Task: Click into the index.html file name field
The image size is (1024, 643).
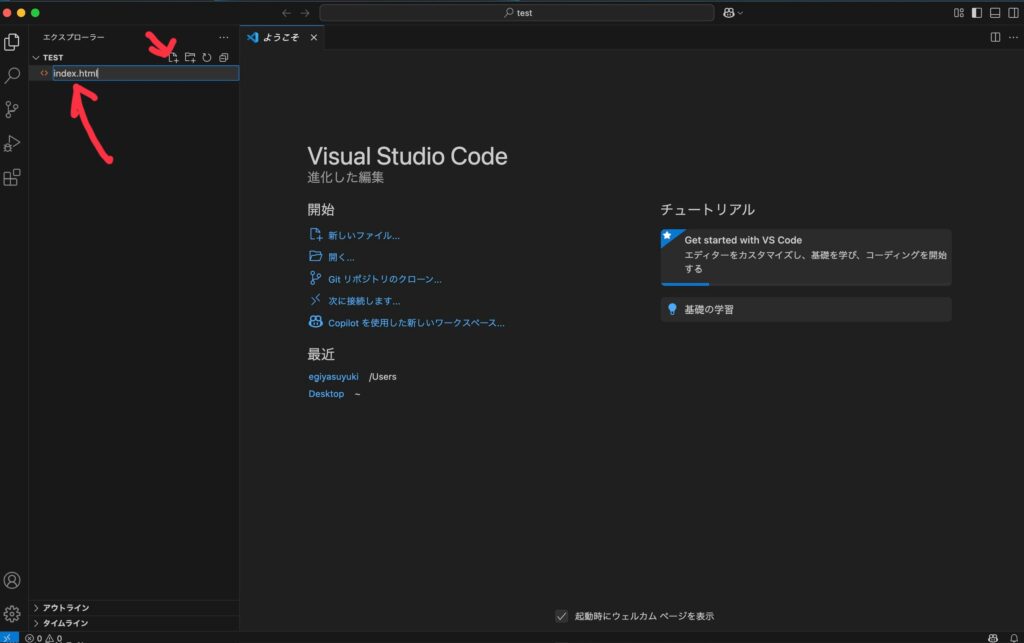Action: pos(146,73)
